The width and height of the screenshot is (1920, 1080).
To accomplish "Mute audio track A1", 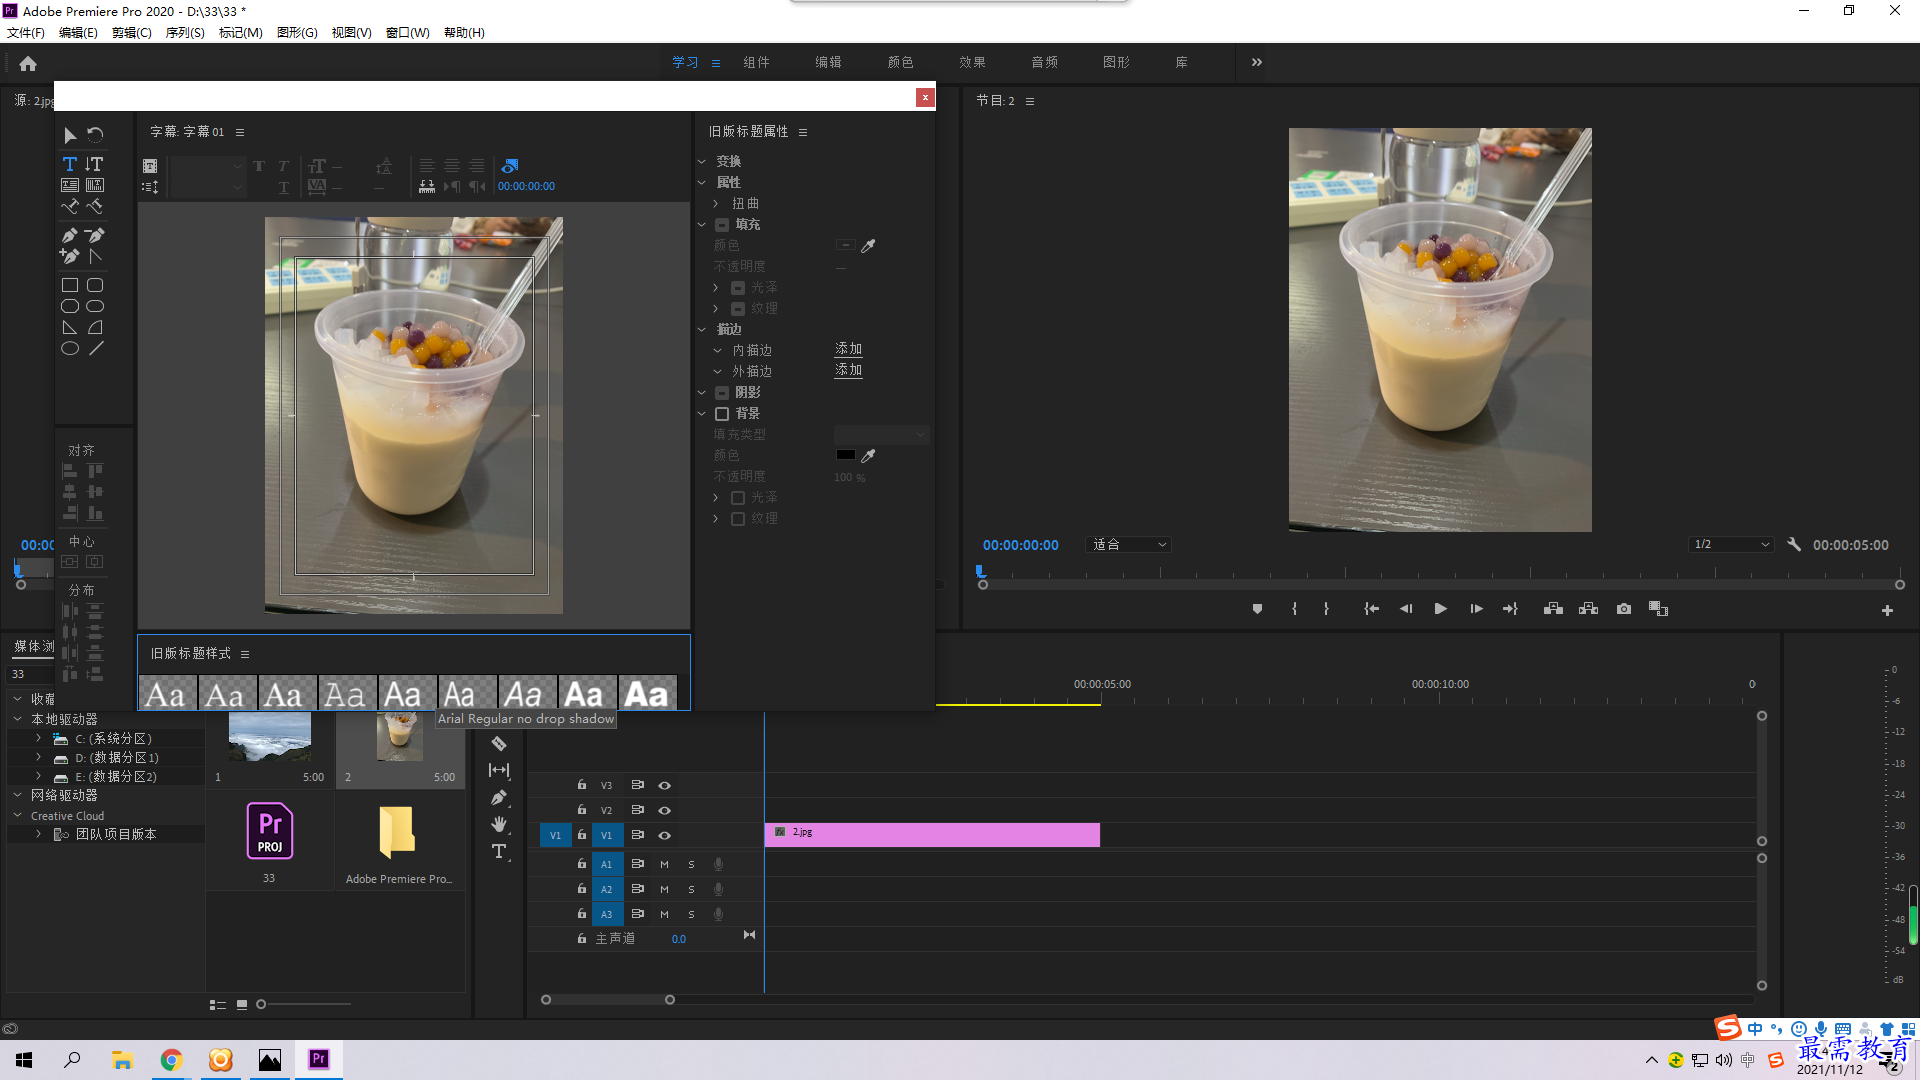I will pyautogui.click(x=664, y=864).
